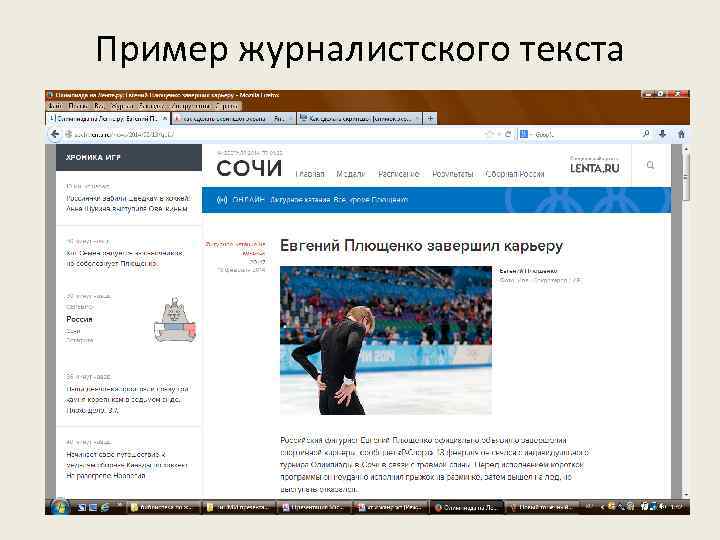Viewport: 720px width, 540px height.
Task: Open the Файл menu
Action: pyautogui.click(x=56, y=106)
